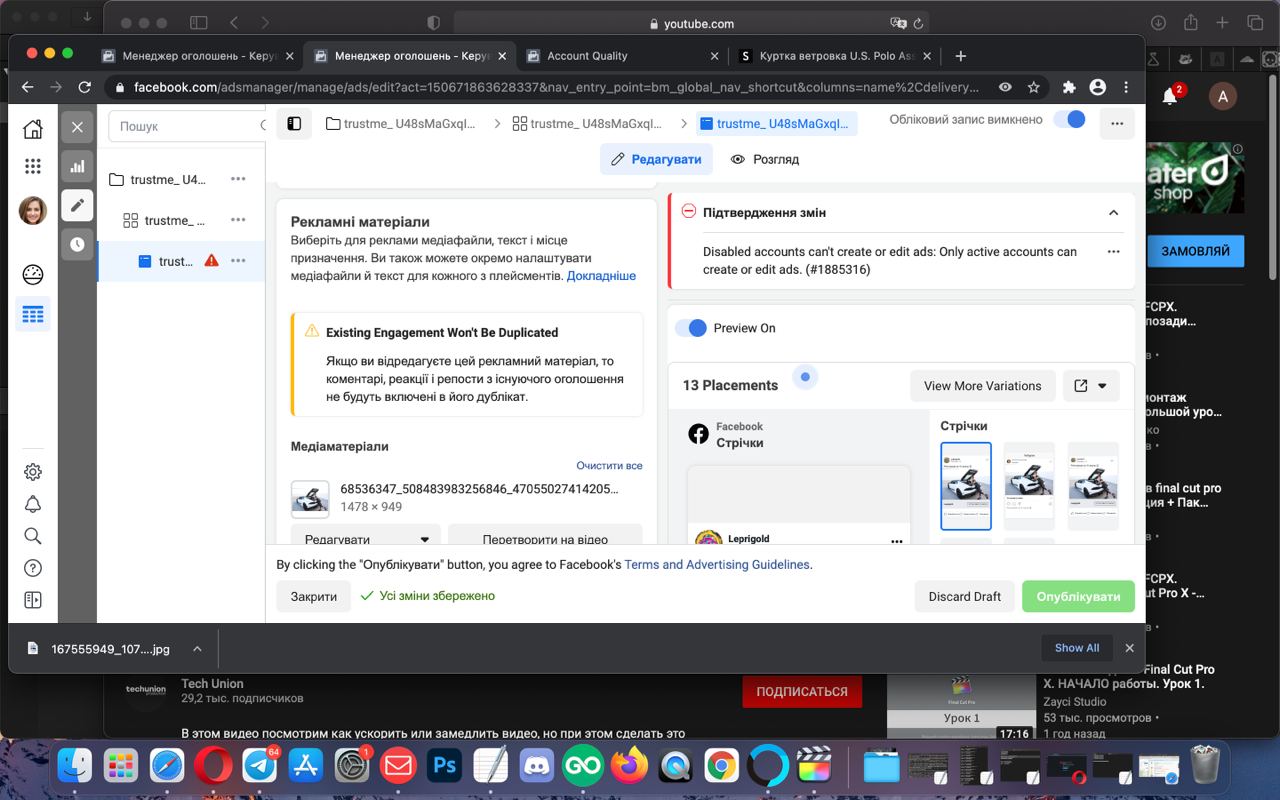Open Chrome three-dot menu
This screenshot has height=800, width=1280.
pos(1126,87)
